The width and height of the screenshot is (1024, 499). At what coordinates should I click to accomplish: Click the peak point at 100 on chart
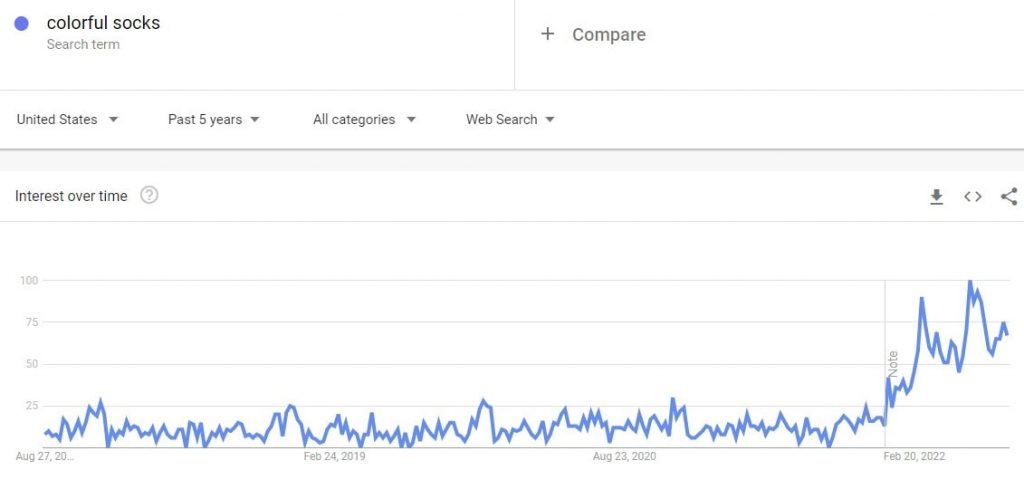[x=970, y=282]
